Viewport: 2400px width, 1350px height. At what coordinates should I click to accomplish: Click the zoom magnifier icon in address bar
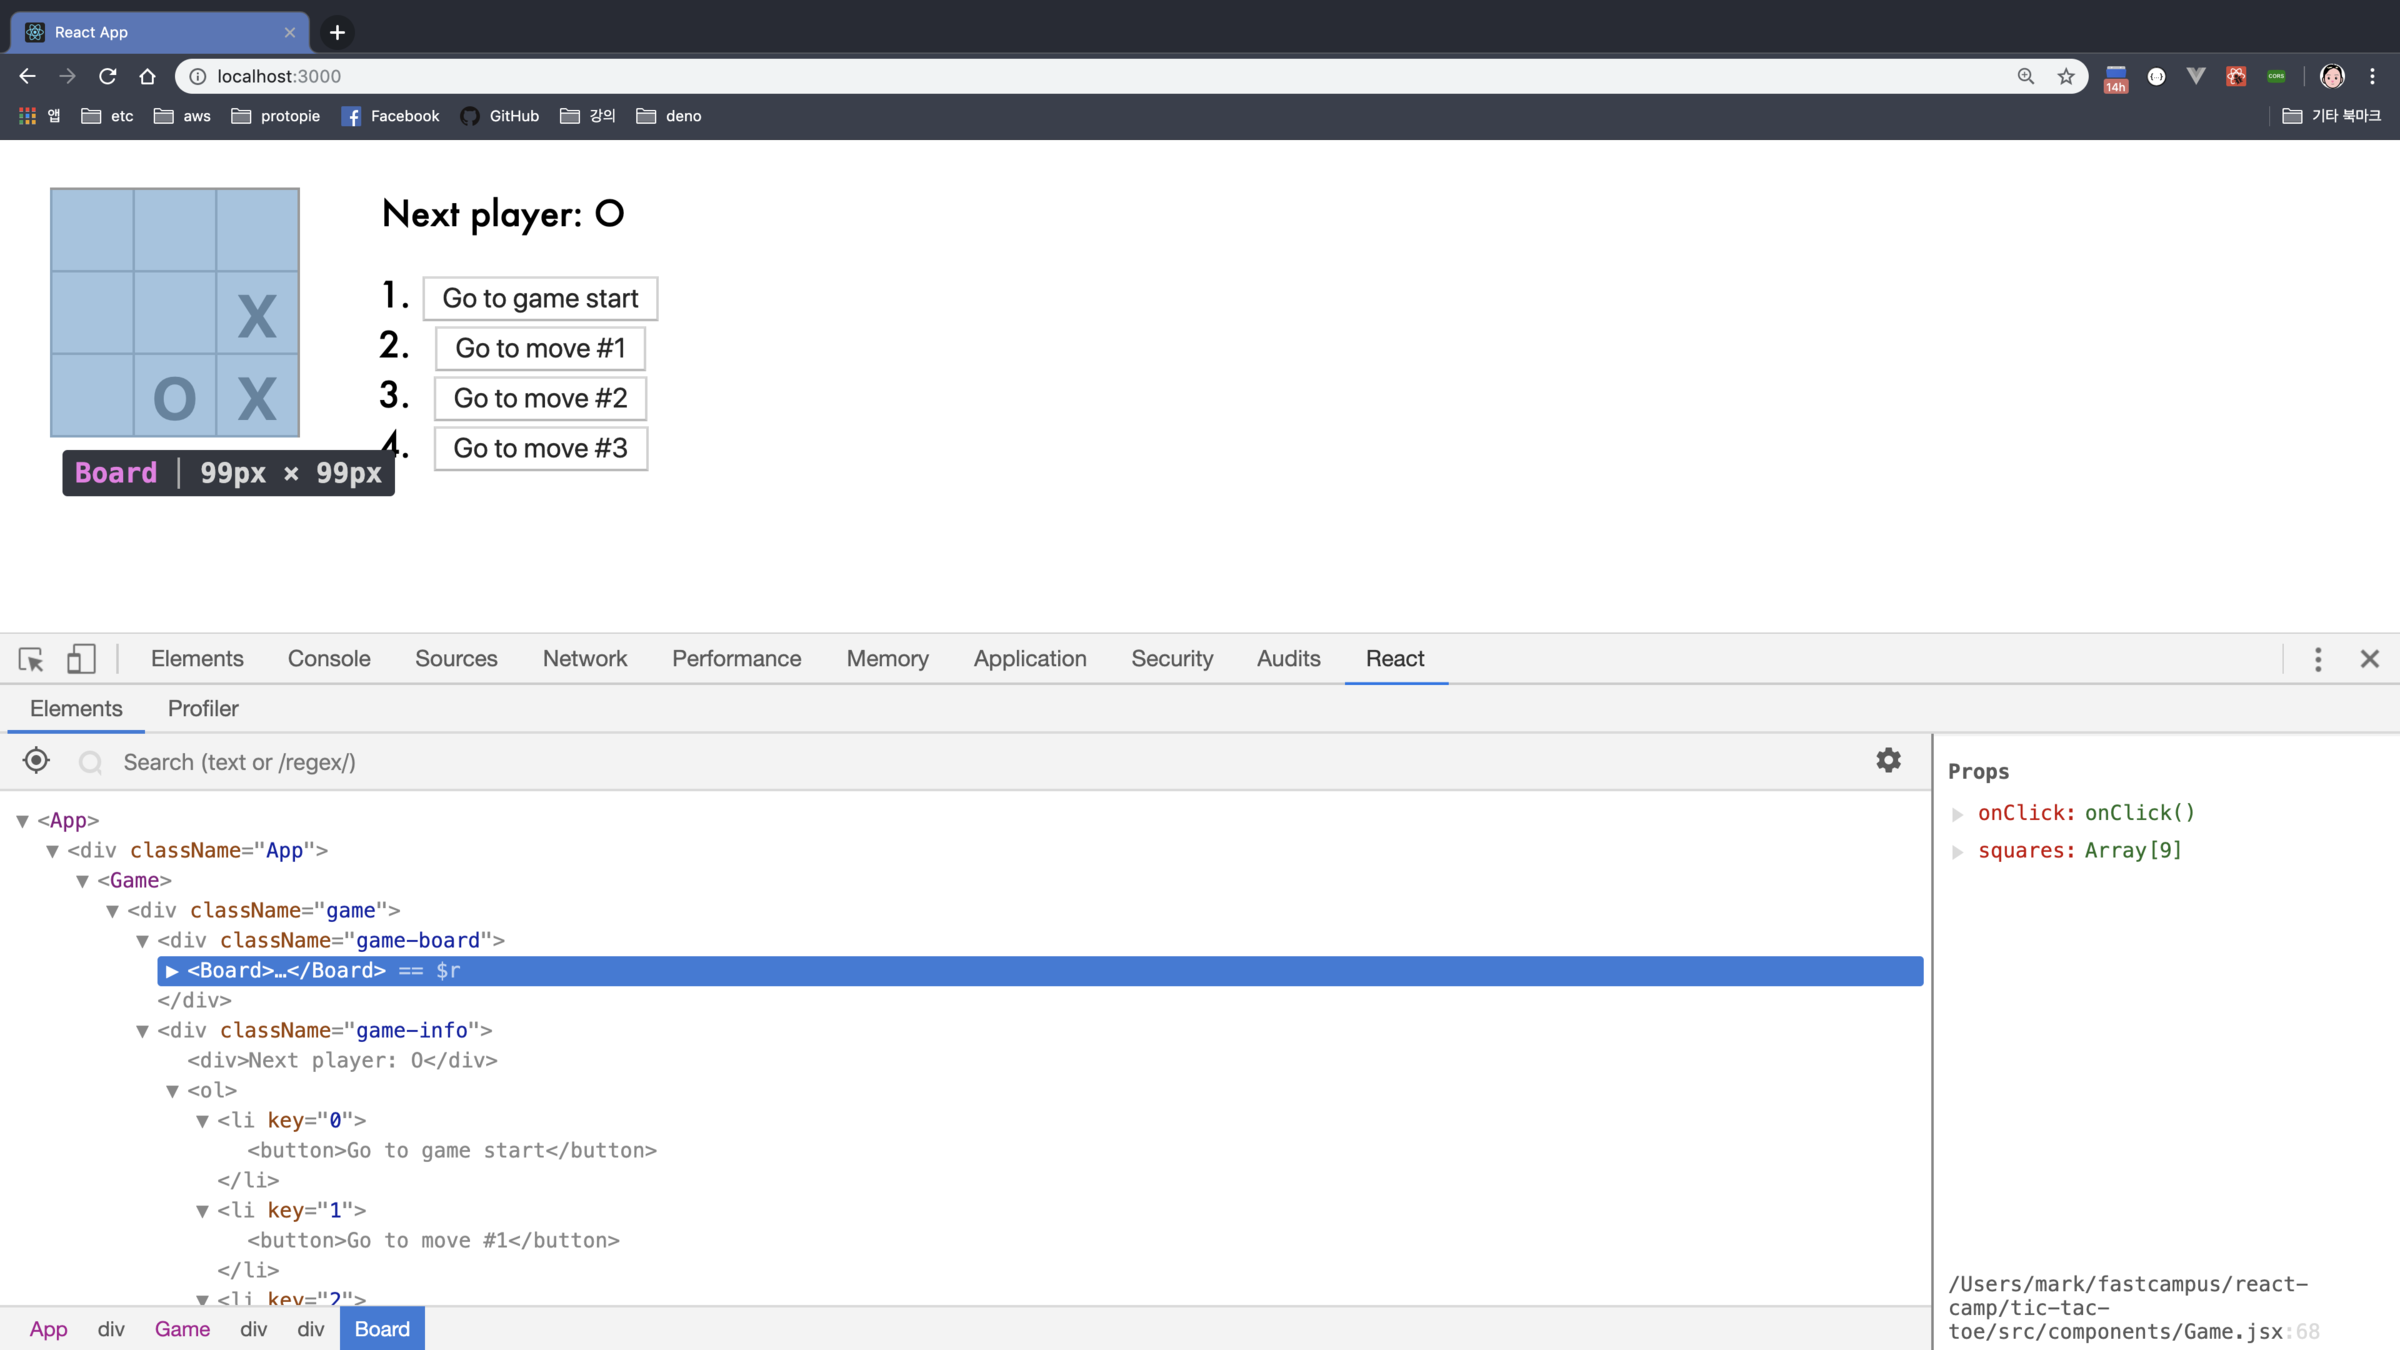(2026, 76)
